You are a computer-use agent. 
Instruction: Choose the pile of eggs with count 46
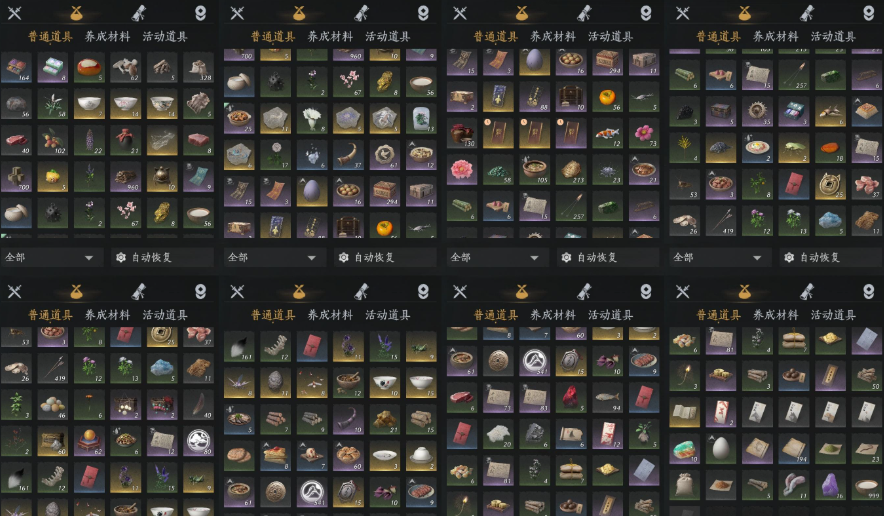point(52,404)
